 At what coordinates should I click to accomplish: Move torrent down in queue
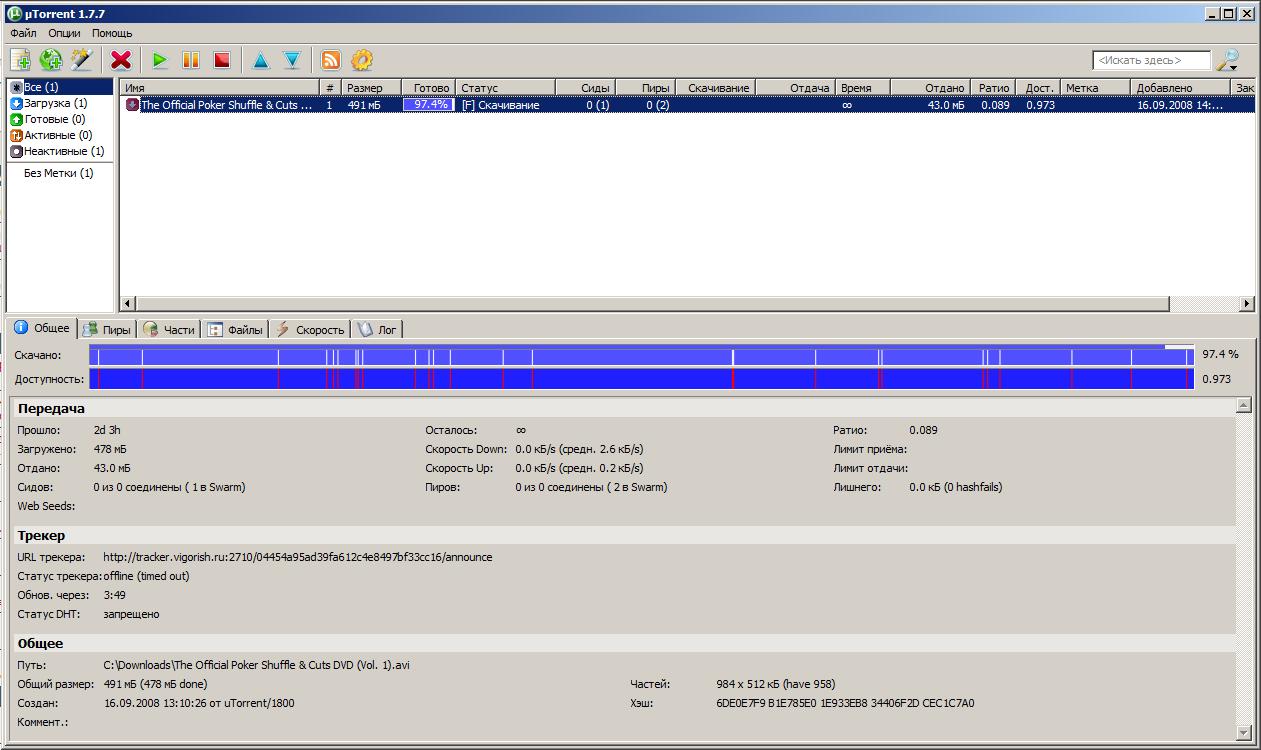coord(292,60)
